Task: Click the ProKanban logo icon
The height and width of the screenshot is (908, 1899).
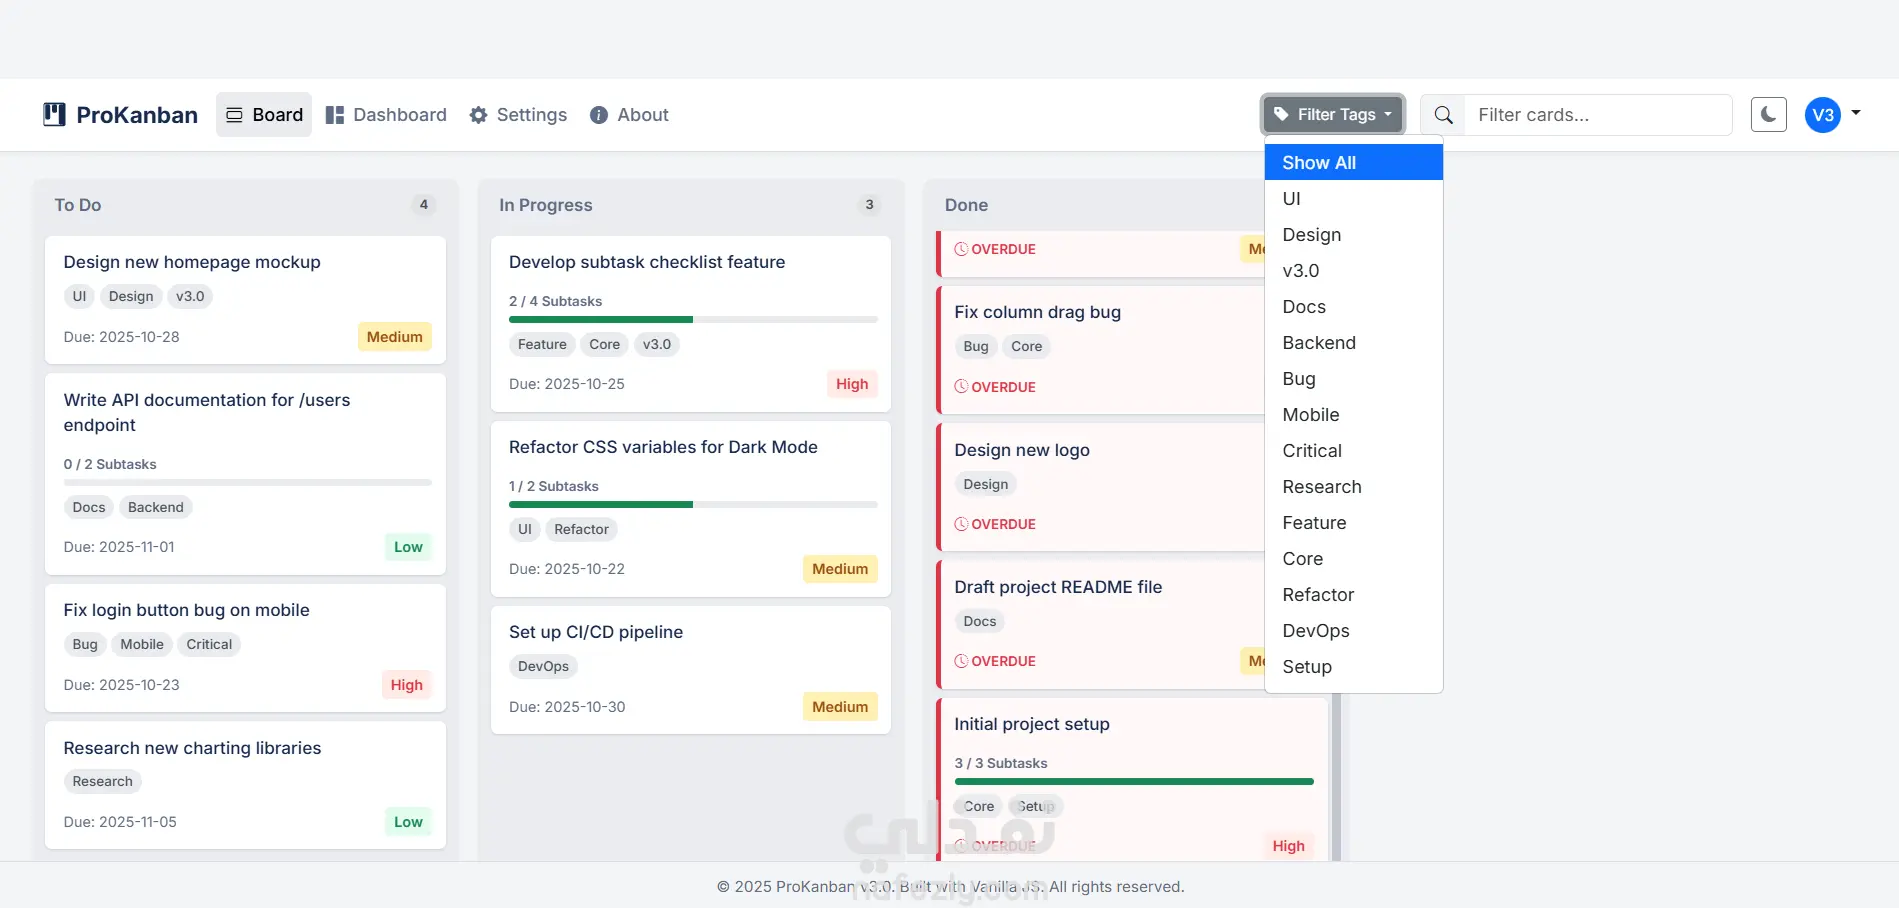Action: (x=54, y=115)
